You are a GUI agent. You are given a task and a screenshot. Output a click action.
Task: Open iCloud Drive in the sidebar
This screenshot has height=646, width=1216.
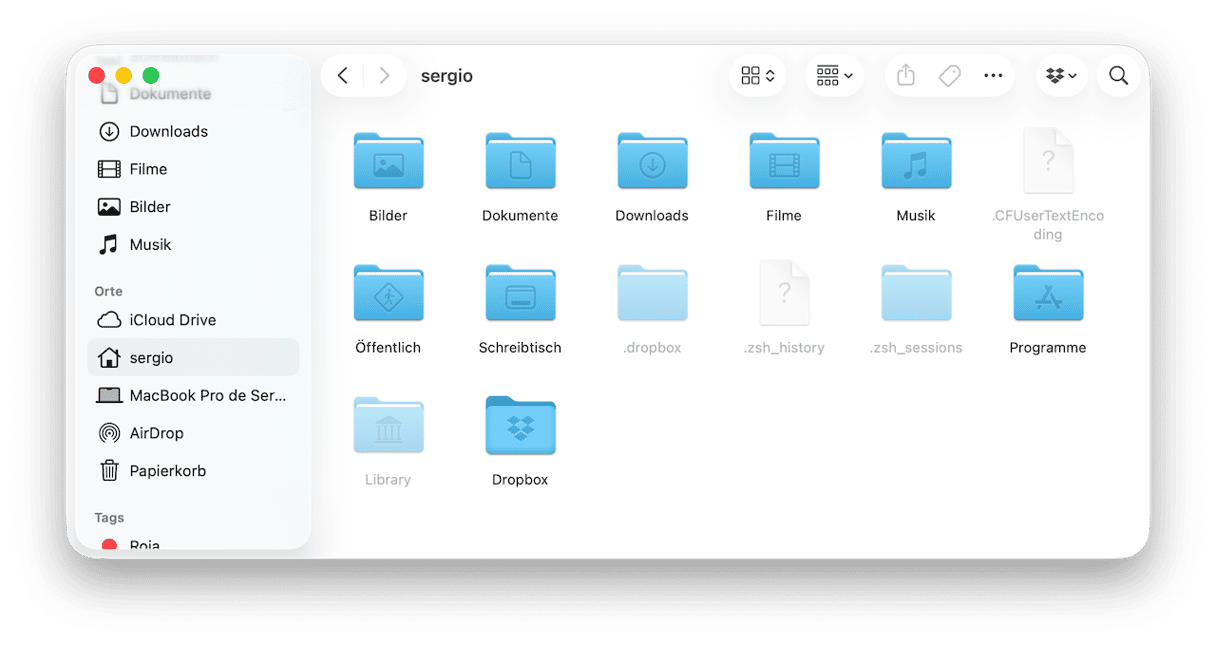pyautogui.click(x=193, y=320)
